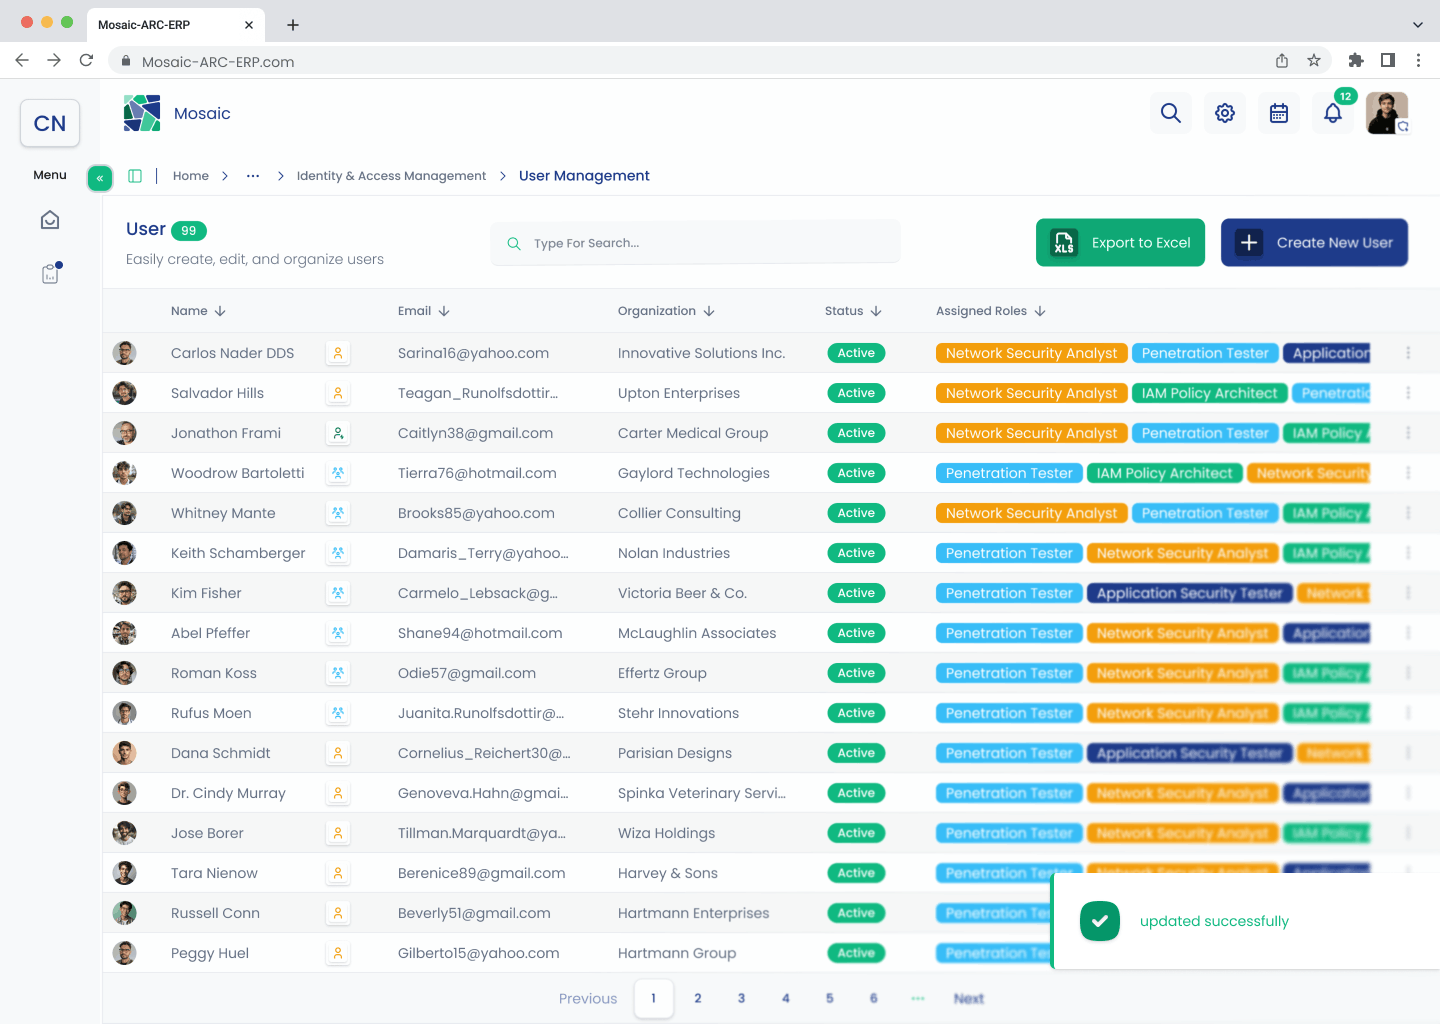Click group icon beside Woodrow Bartoletti
This screenshot has width=1440, height=1024.
click(338, 473)
